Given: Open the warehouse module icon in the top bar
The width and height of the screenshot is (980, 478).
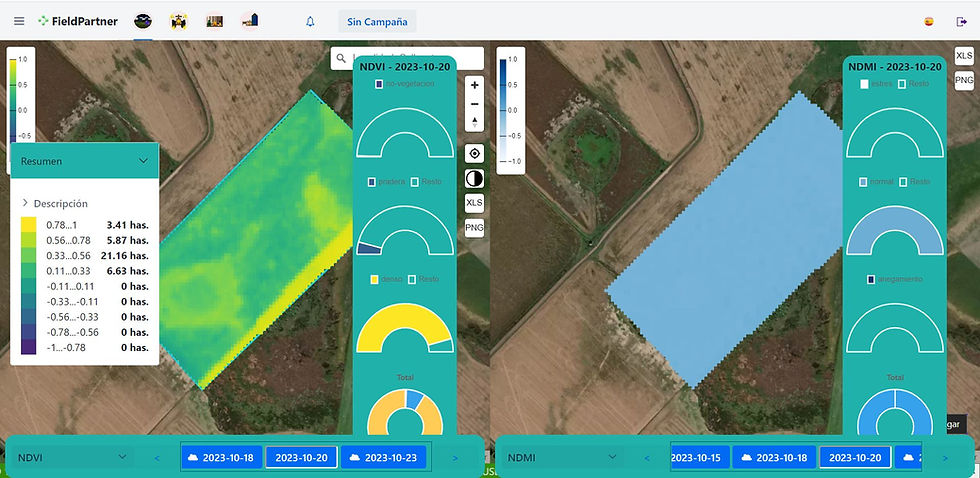Looking at the screenshot, I should coord(214,21).
